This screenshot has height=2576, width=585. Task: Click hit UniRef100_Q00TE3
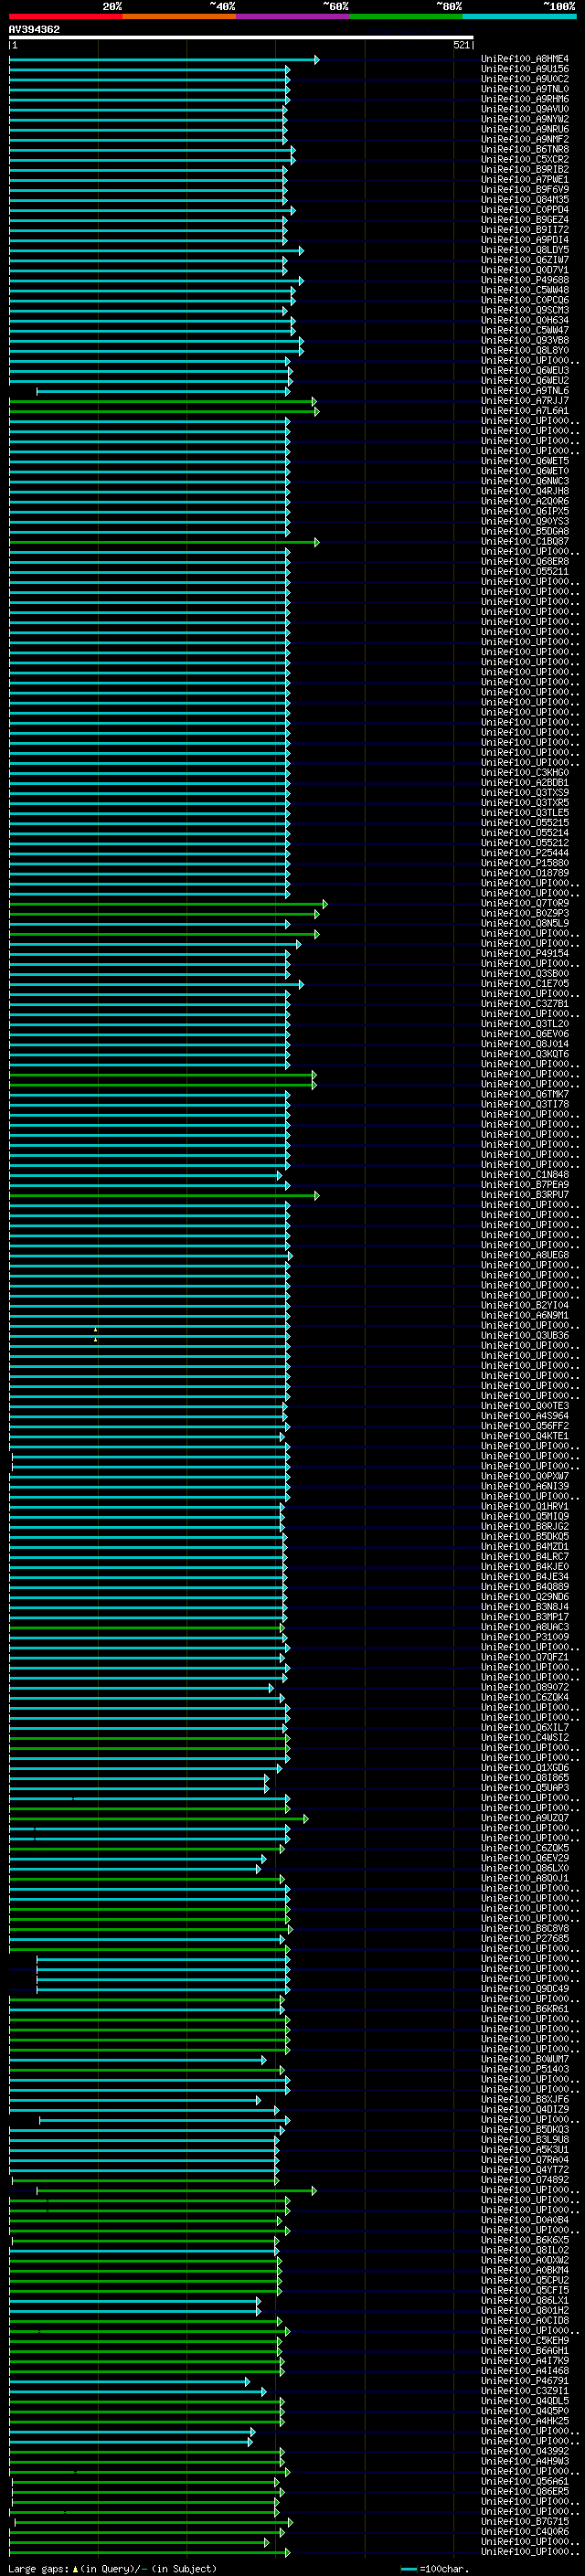[x=525, y=1405]
